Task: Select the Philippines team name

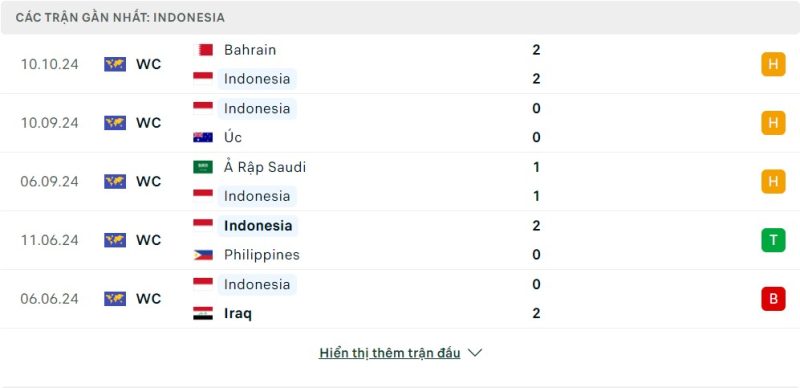Action: 262,255
